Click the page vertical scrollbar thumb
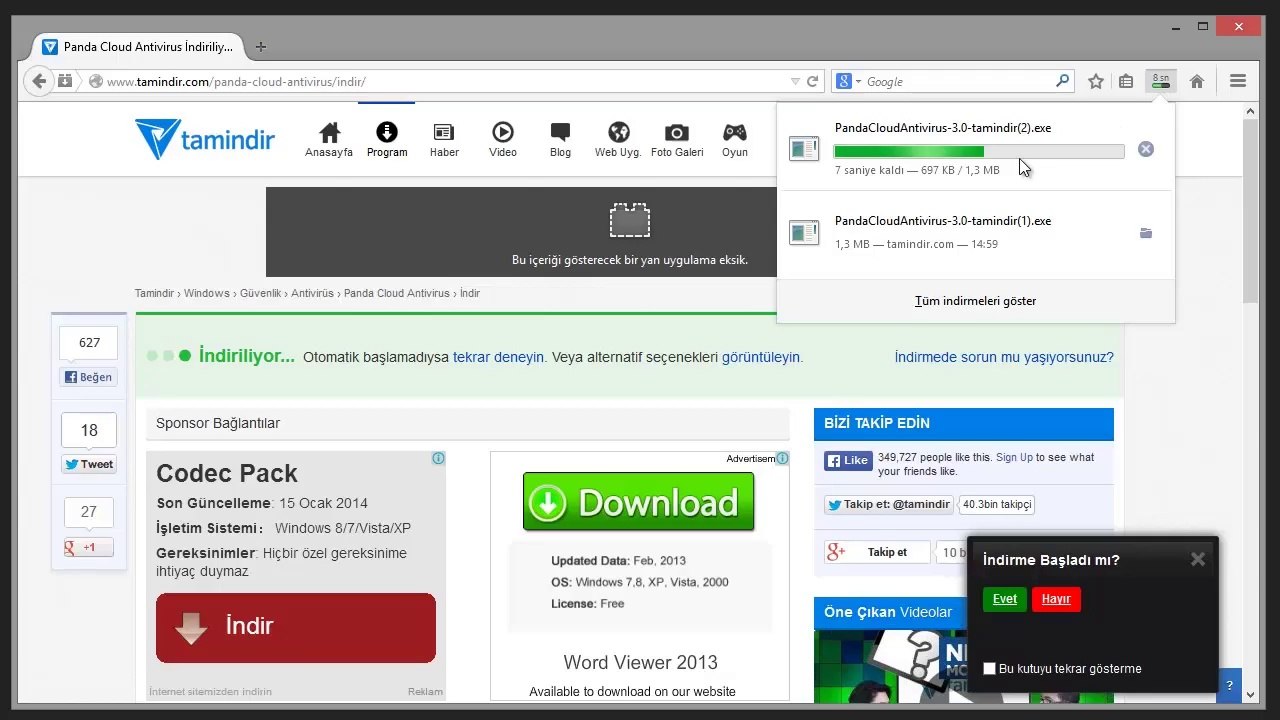The height and width of the screenshot is (720, 1280). [1250, 210]
